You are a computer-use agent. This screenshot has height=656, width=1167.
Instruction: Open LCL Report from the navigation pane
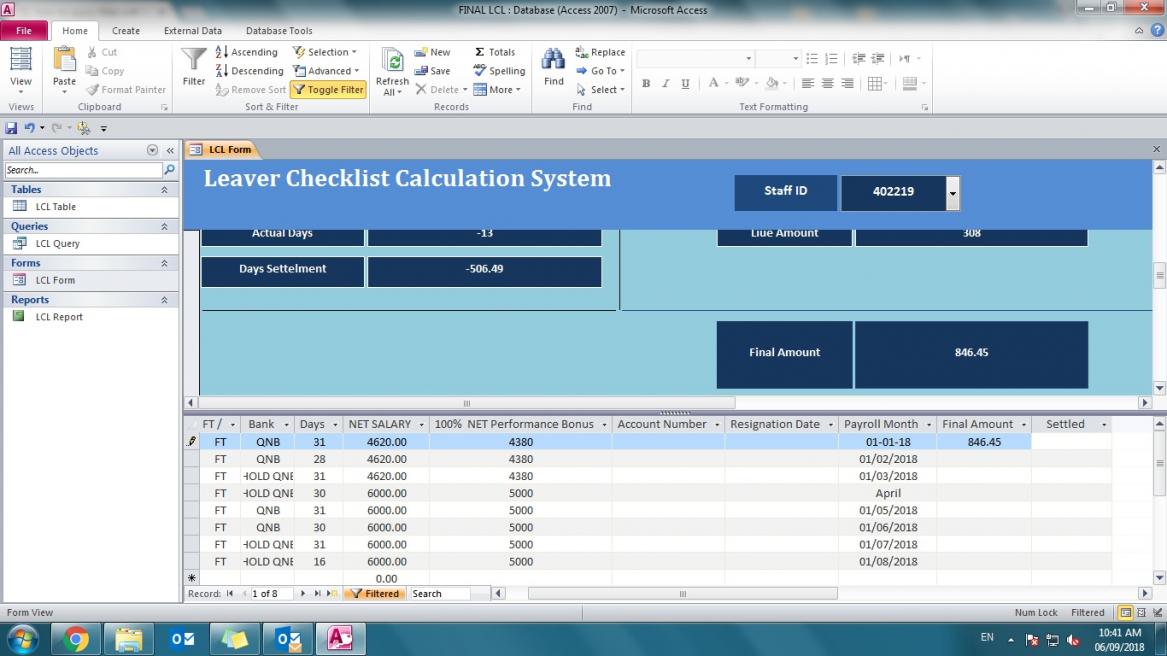click(x=59, y=317)
